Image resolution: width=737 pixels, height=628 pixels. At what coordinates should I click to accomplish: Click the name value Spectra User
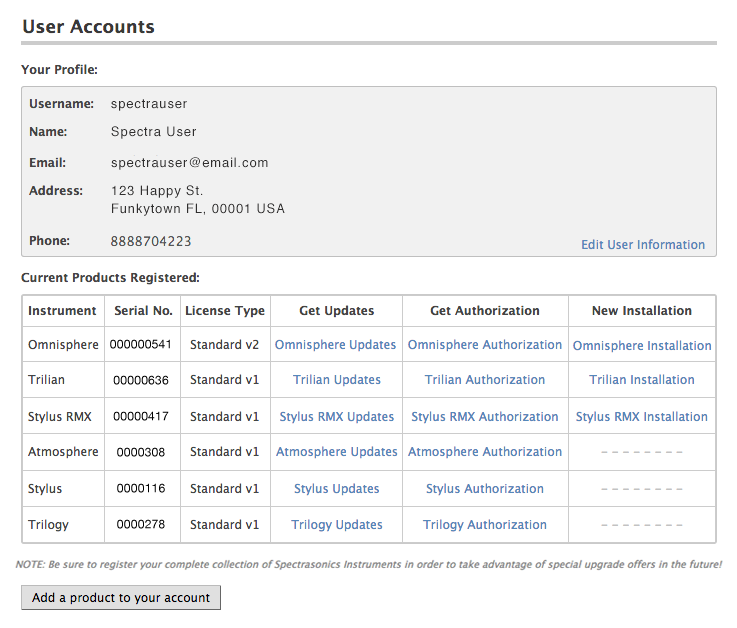point(153,132)
